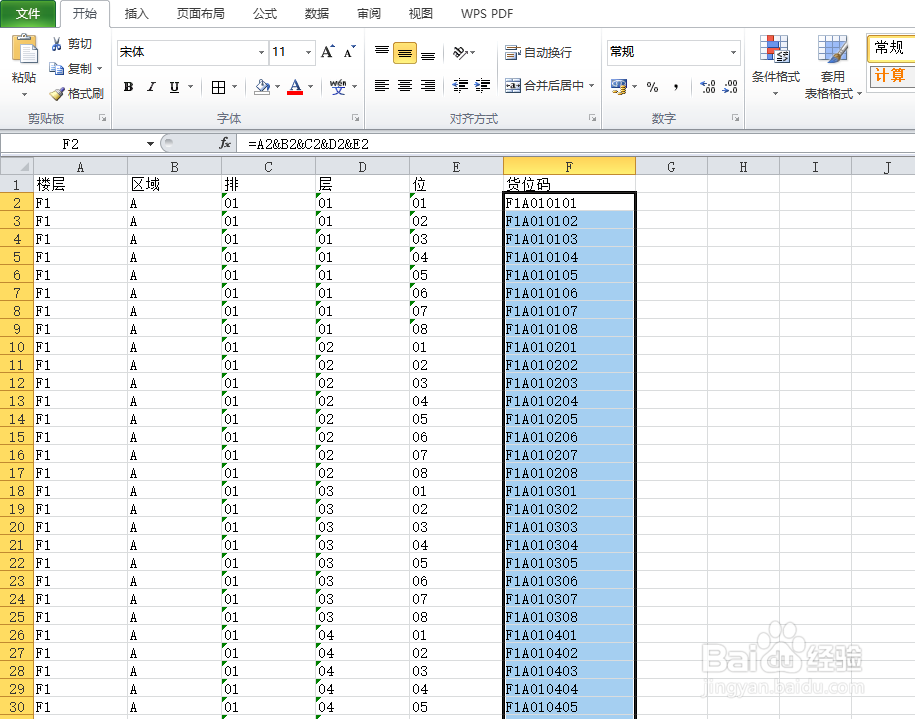
Task: Select cell F1A010101
Action: pyautogui.click(x=569, y=203)
